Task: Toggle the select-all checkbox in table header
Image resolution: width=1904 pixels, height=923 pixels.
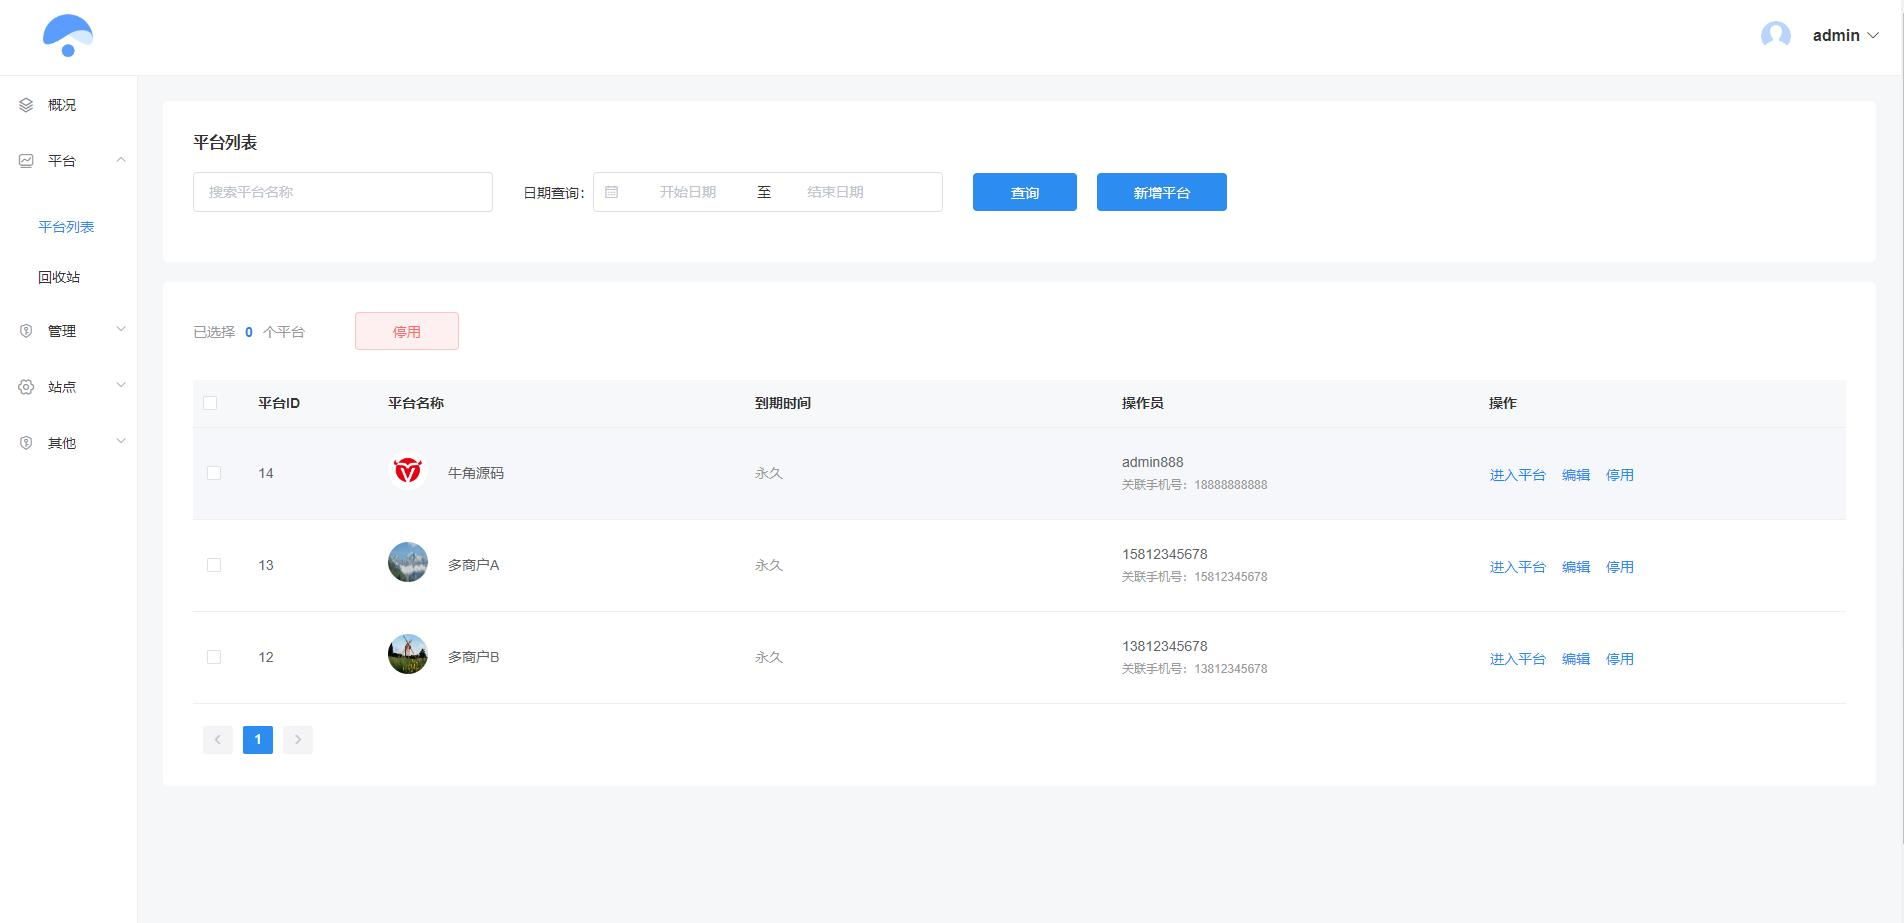Action: coord(210,403)
